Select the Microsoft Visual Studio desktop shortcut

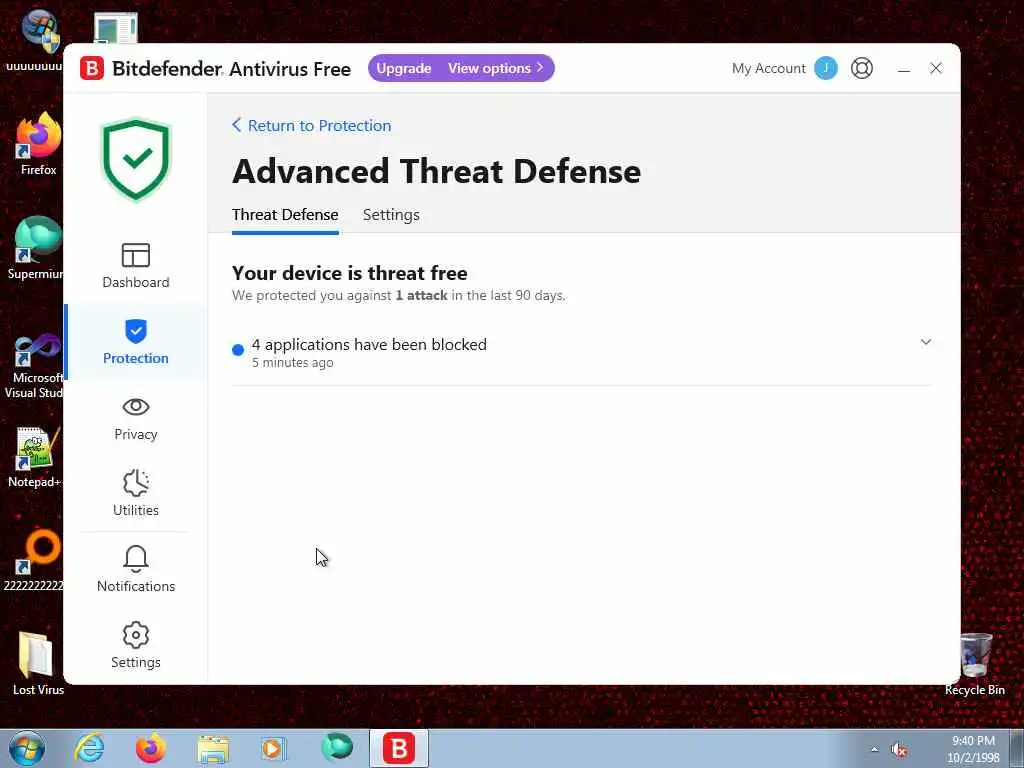click(34, 366)
